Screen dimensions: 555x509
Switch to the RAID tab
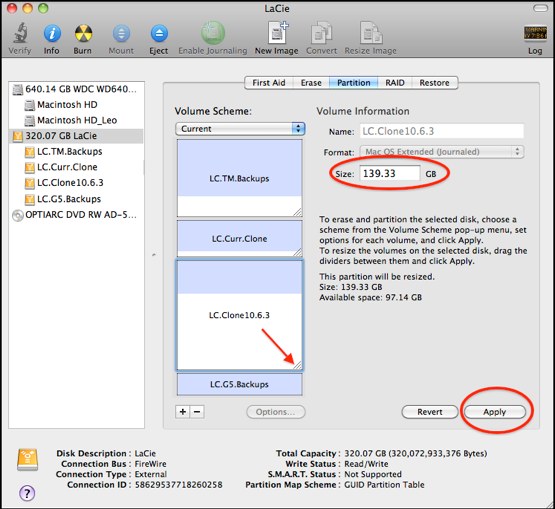pyautogui.click(x=395, y=83)
